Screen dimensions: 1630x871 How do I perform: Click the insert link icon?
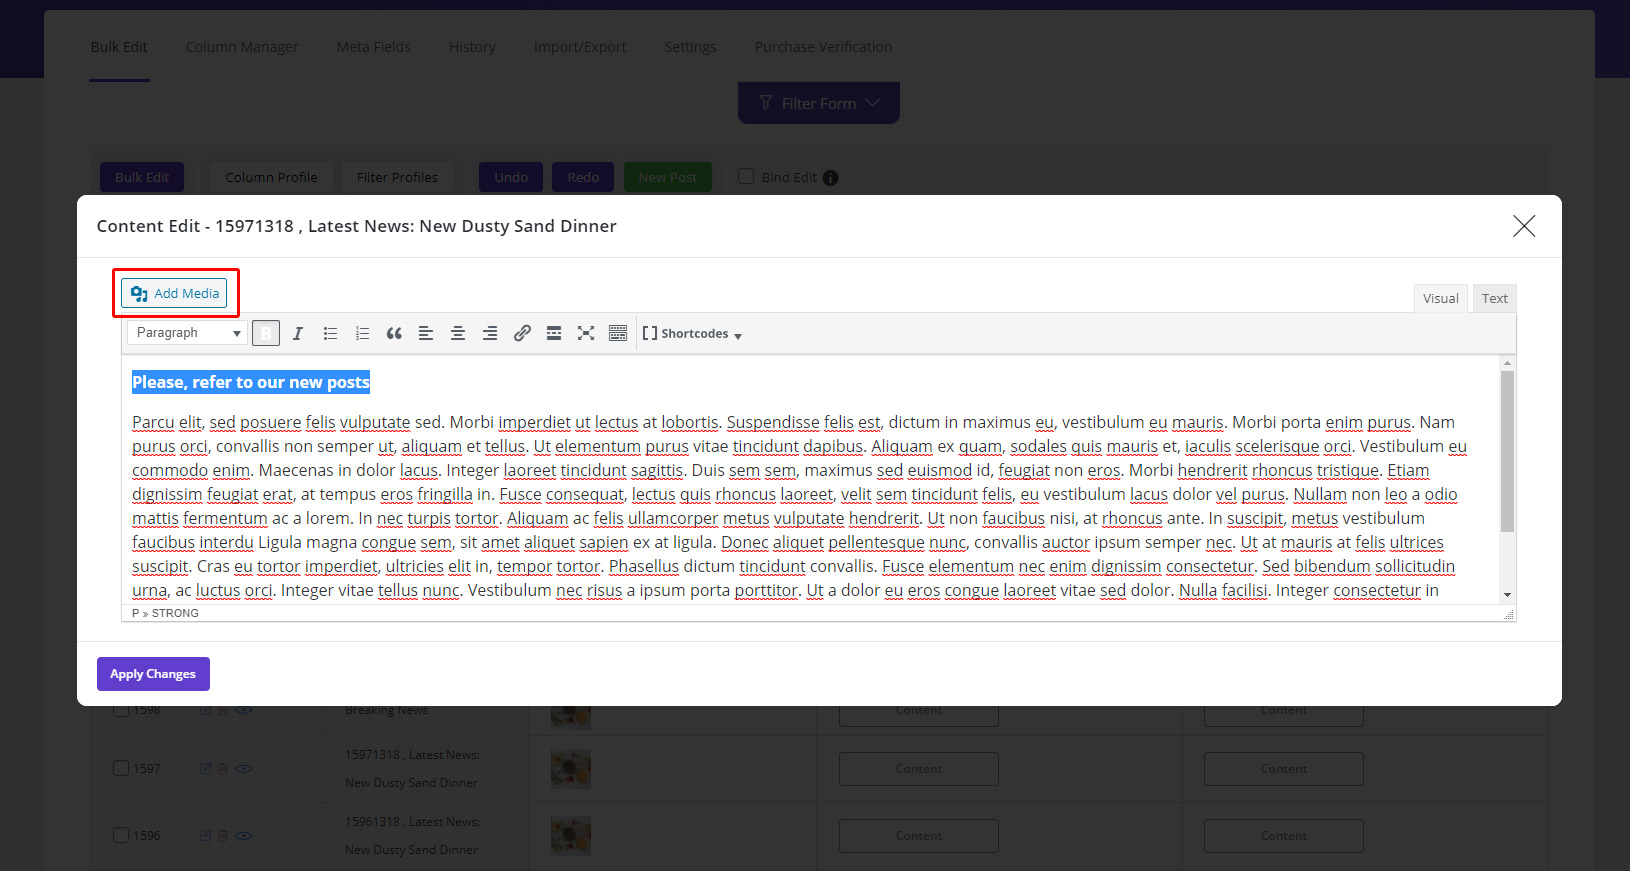coord(522,333)
